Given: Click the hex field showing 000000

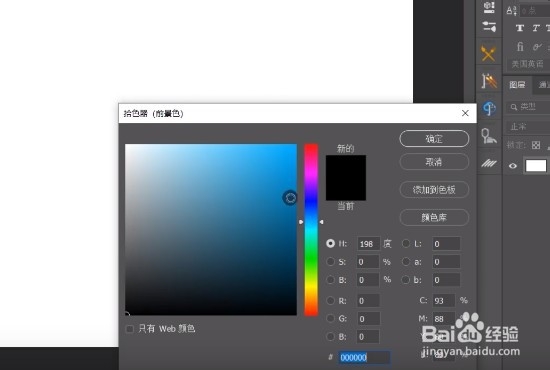Looking at the screenshot, I should click(364, 357).
